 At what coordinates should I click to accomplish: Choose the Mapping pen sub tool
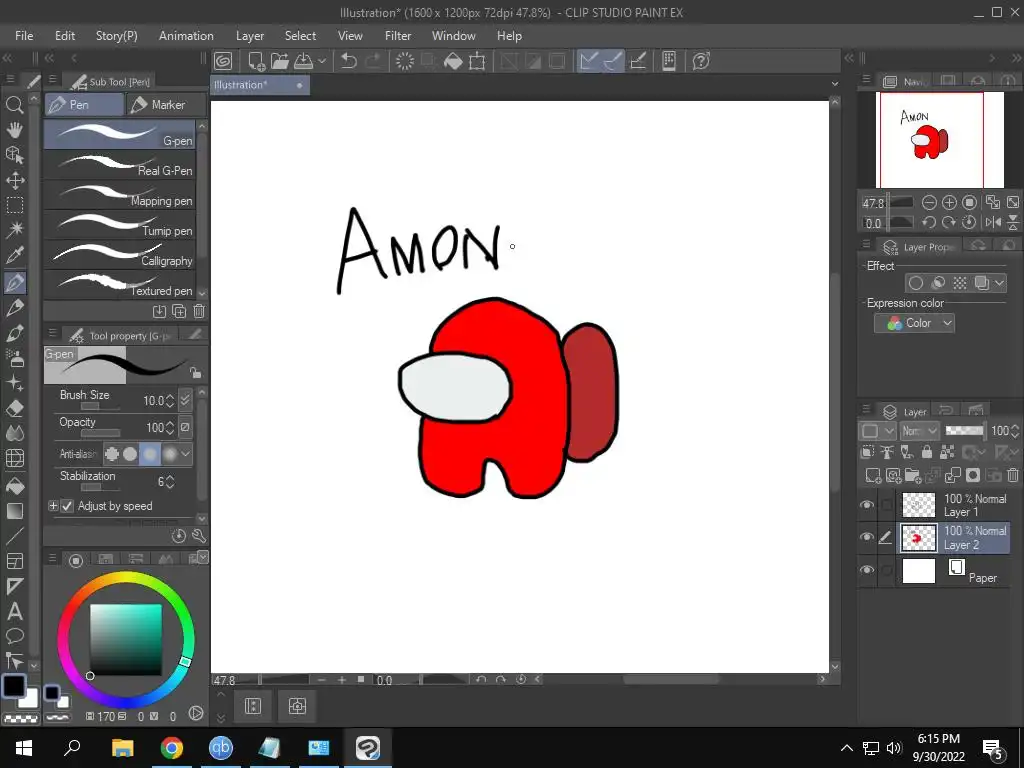pyautogui.click(x=120, y=194)
